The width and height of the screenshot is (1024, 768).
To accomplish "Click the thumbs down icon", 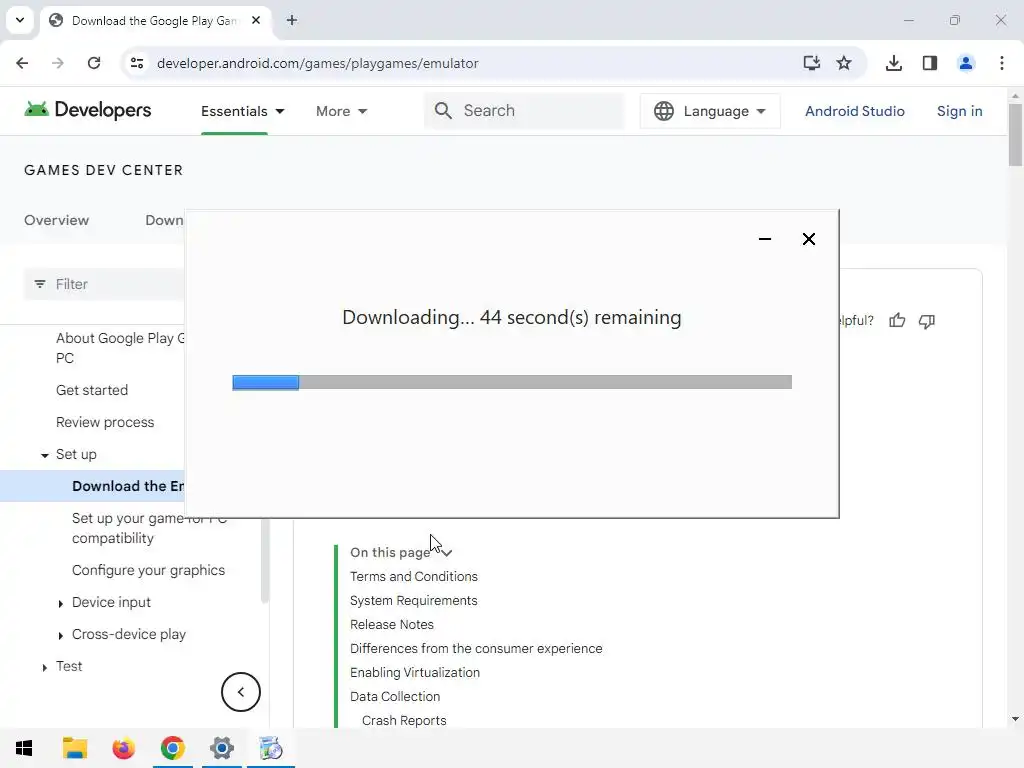I will [927, 321].
